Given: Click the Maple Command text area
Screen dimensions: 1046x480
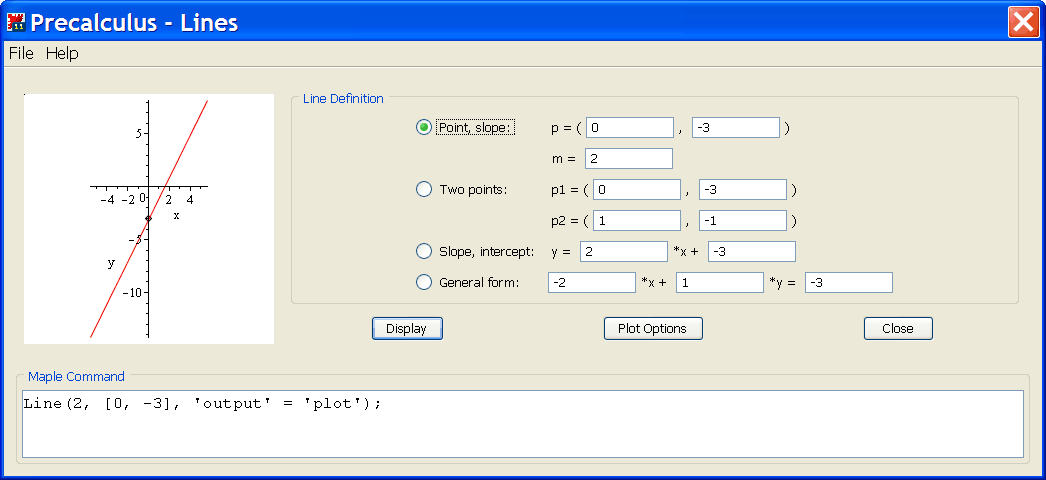Looking at the screenshot, I should pyautogui.click(x=522, y=424).
